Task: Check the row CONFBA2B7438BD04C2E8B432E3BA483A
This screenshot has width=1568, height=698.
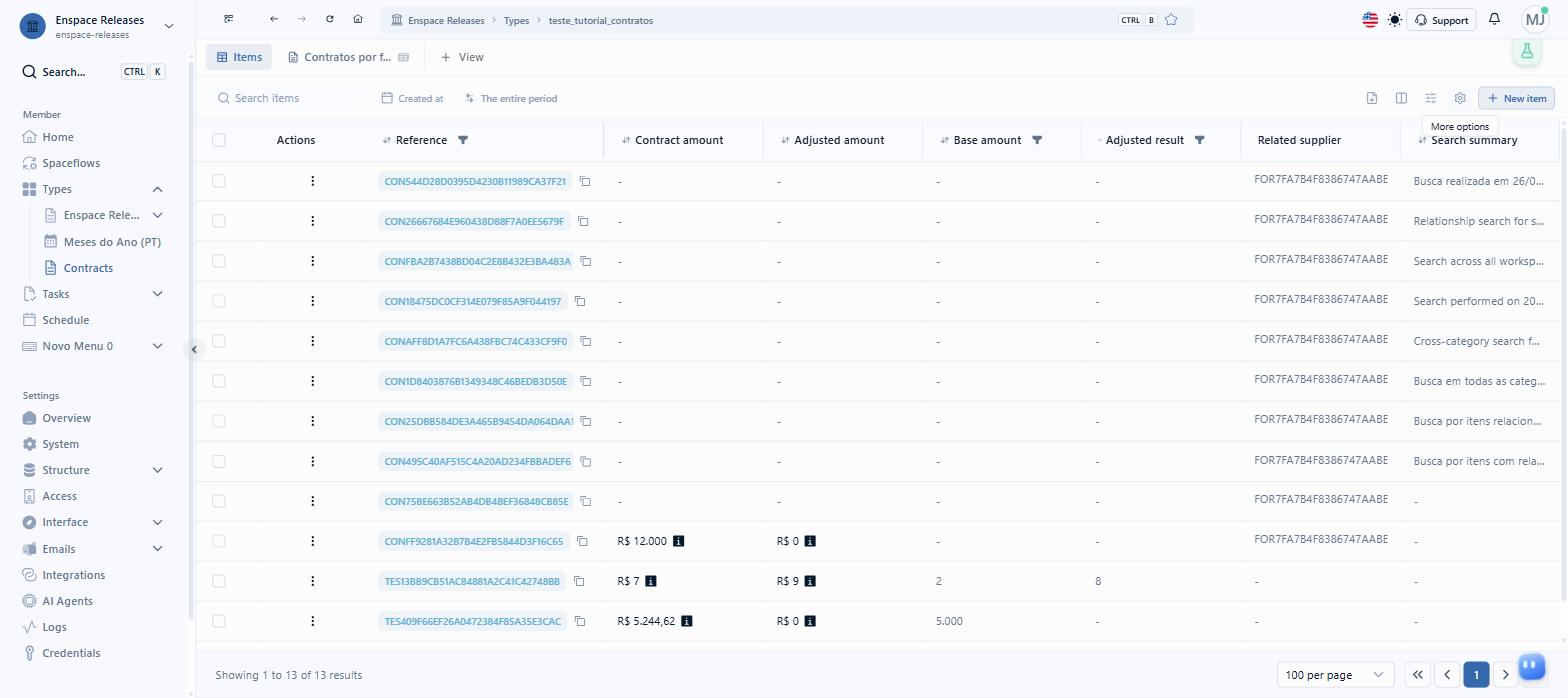Action: (x=219, y=261)
